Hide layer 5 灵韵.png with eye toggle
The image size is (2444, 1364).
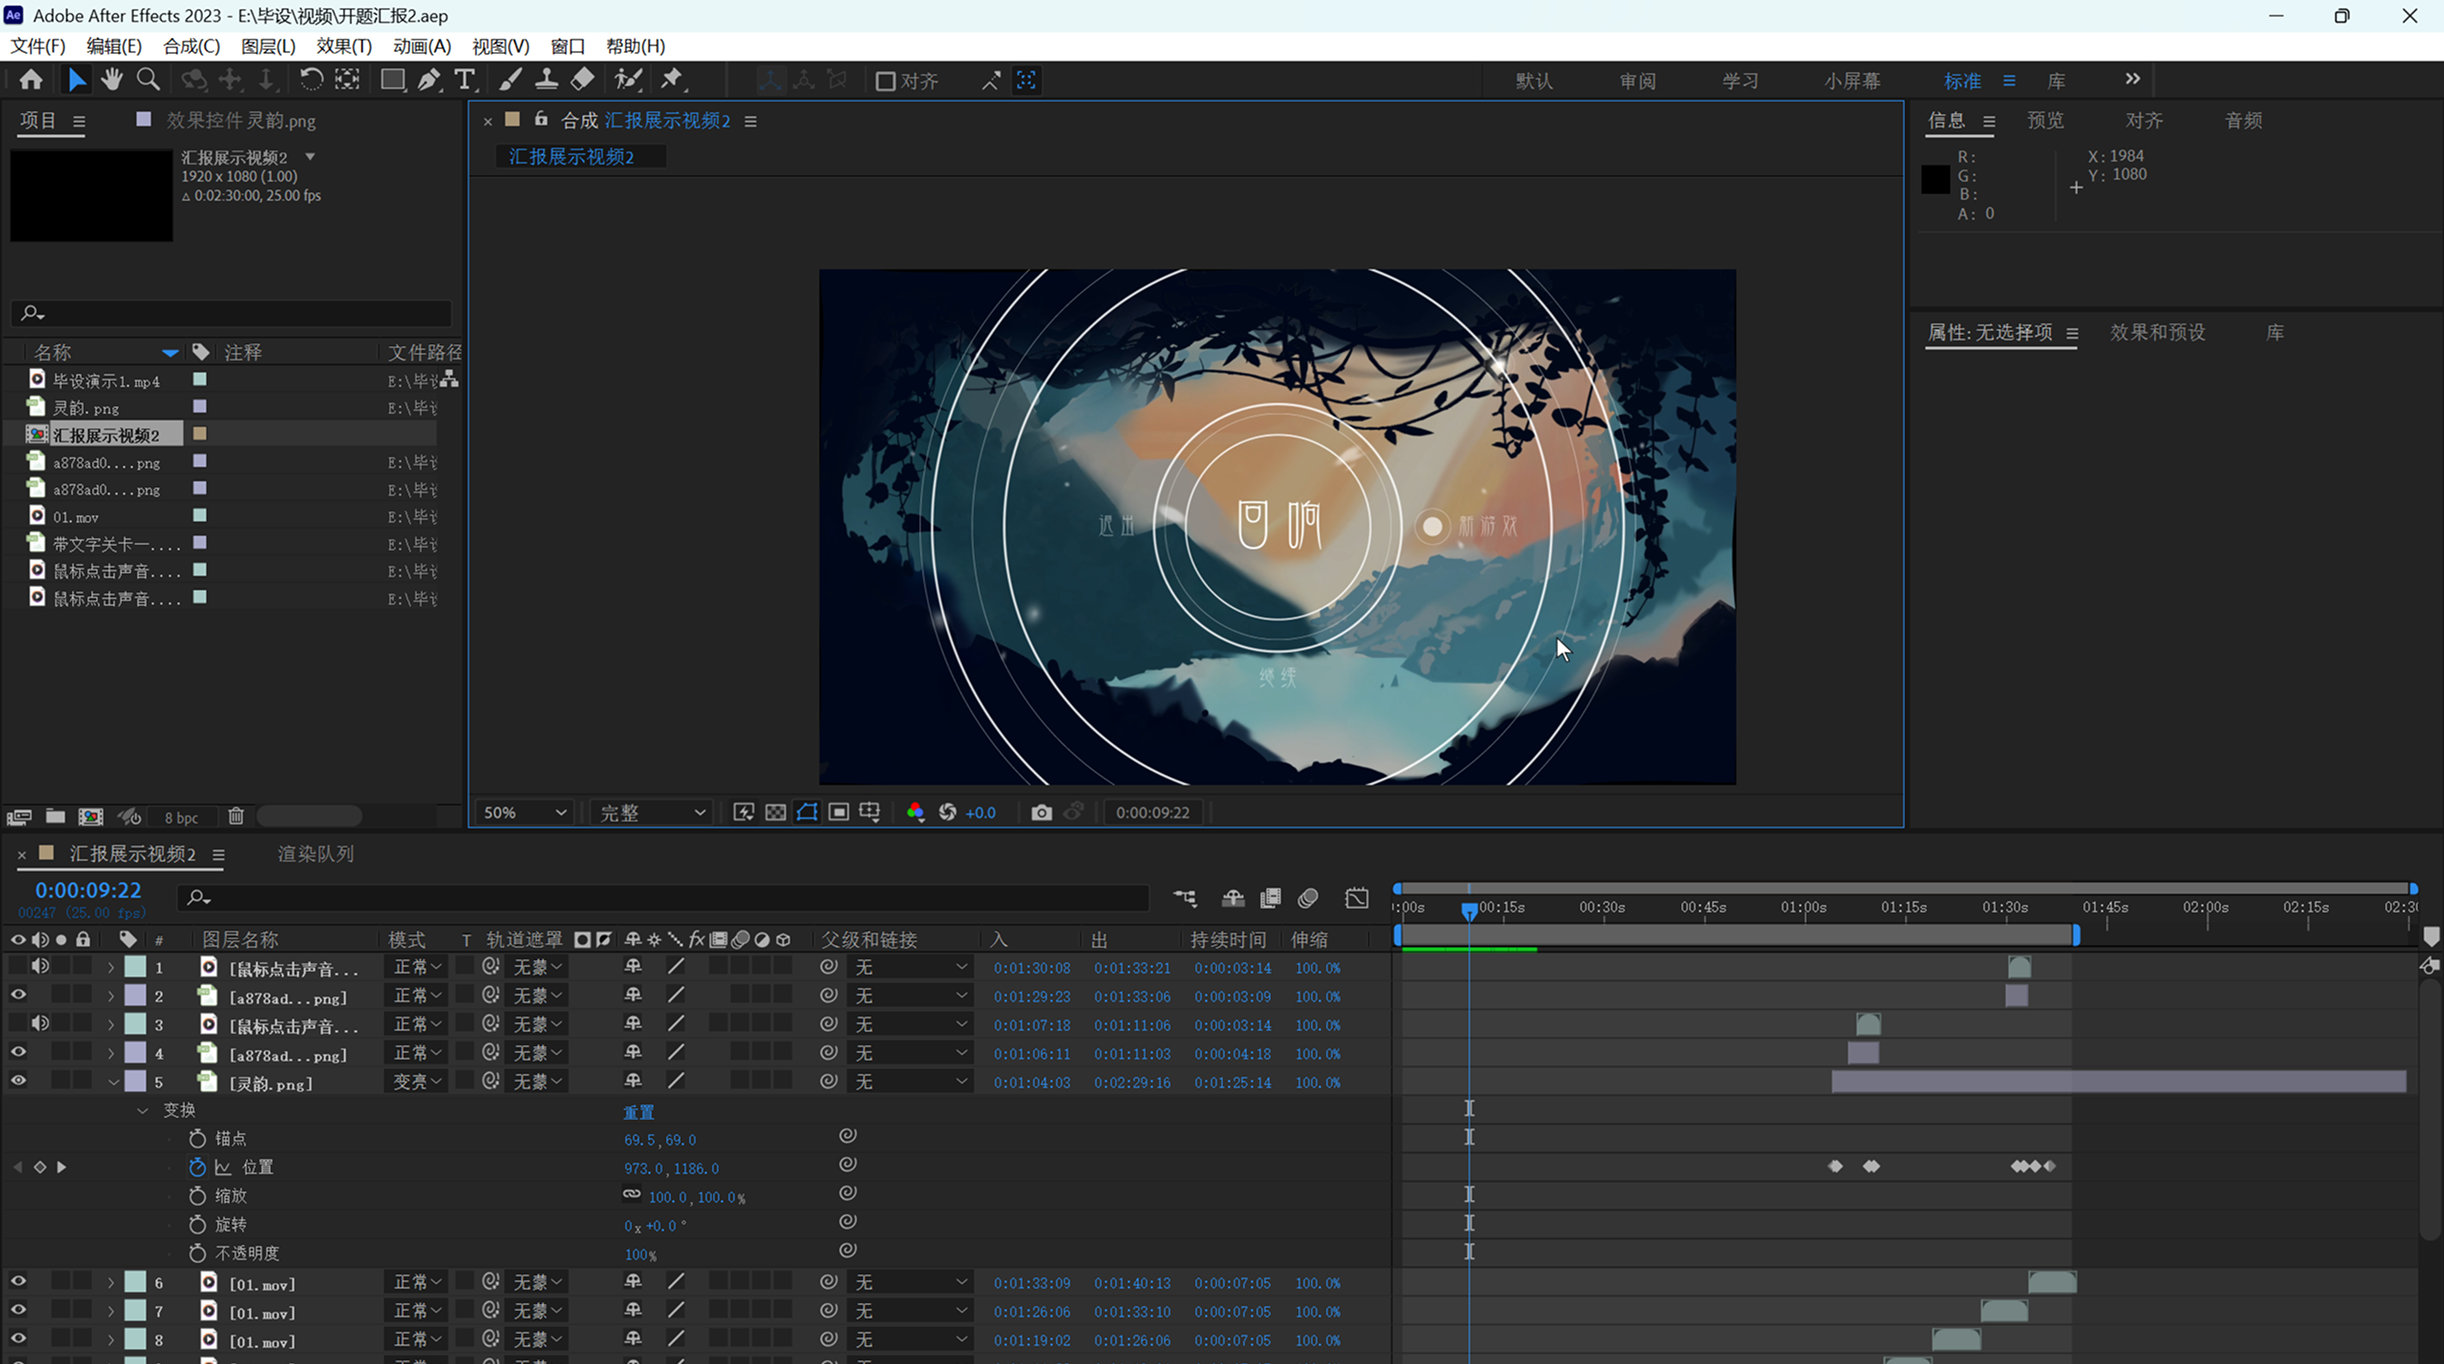(18, 1081)
